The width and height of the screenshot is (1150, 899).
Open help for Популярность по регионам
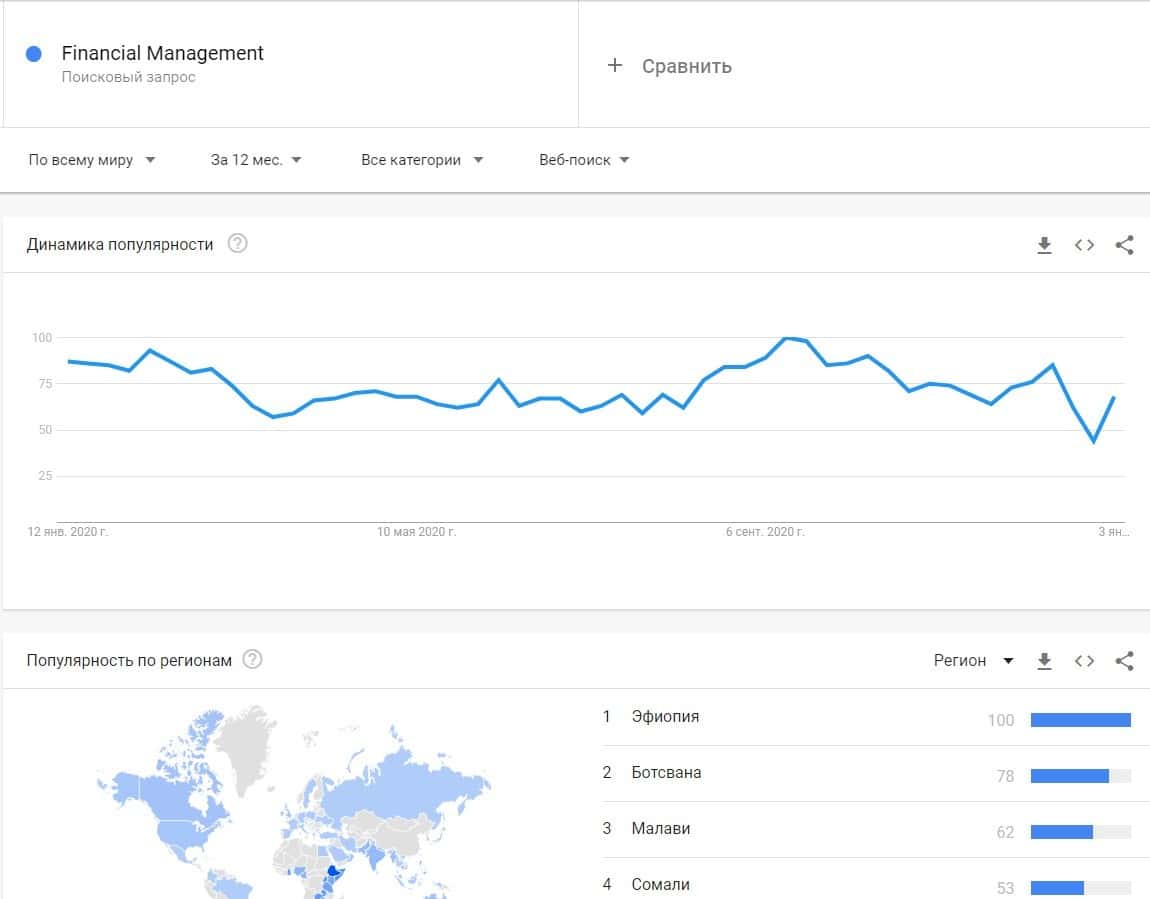coord(252,660)
